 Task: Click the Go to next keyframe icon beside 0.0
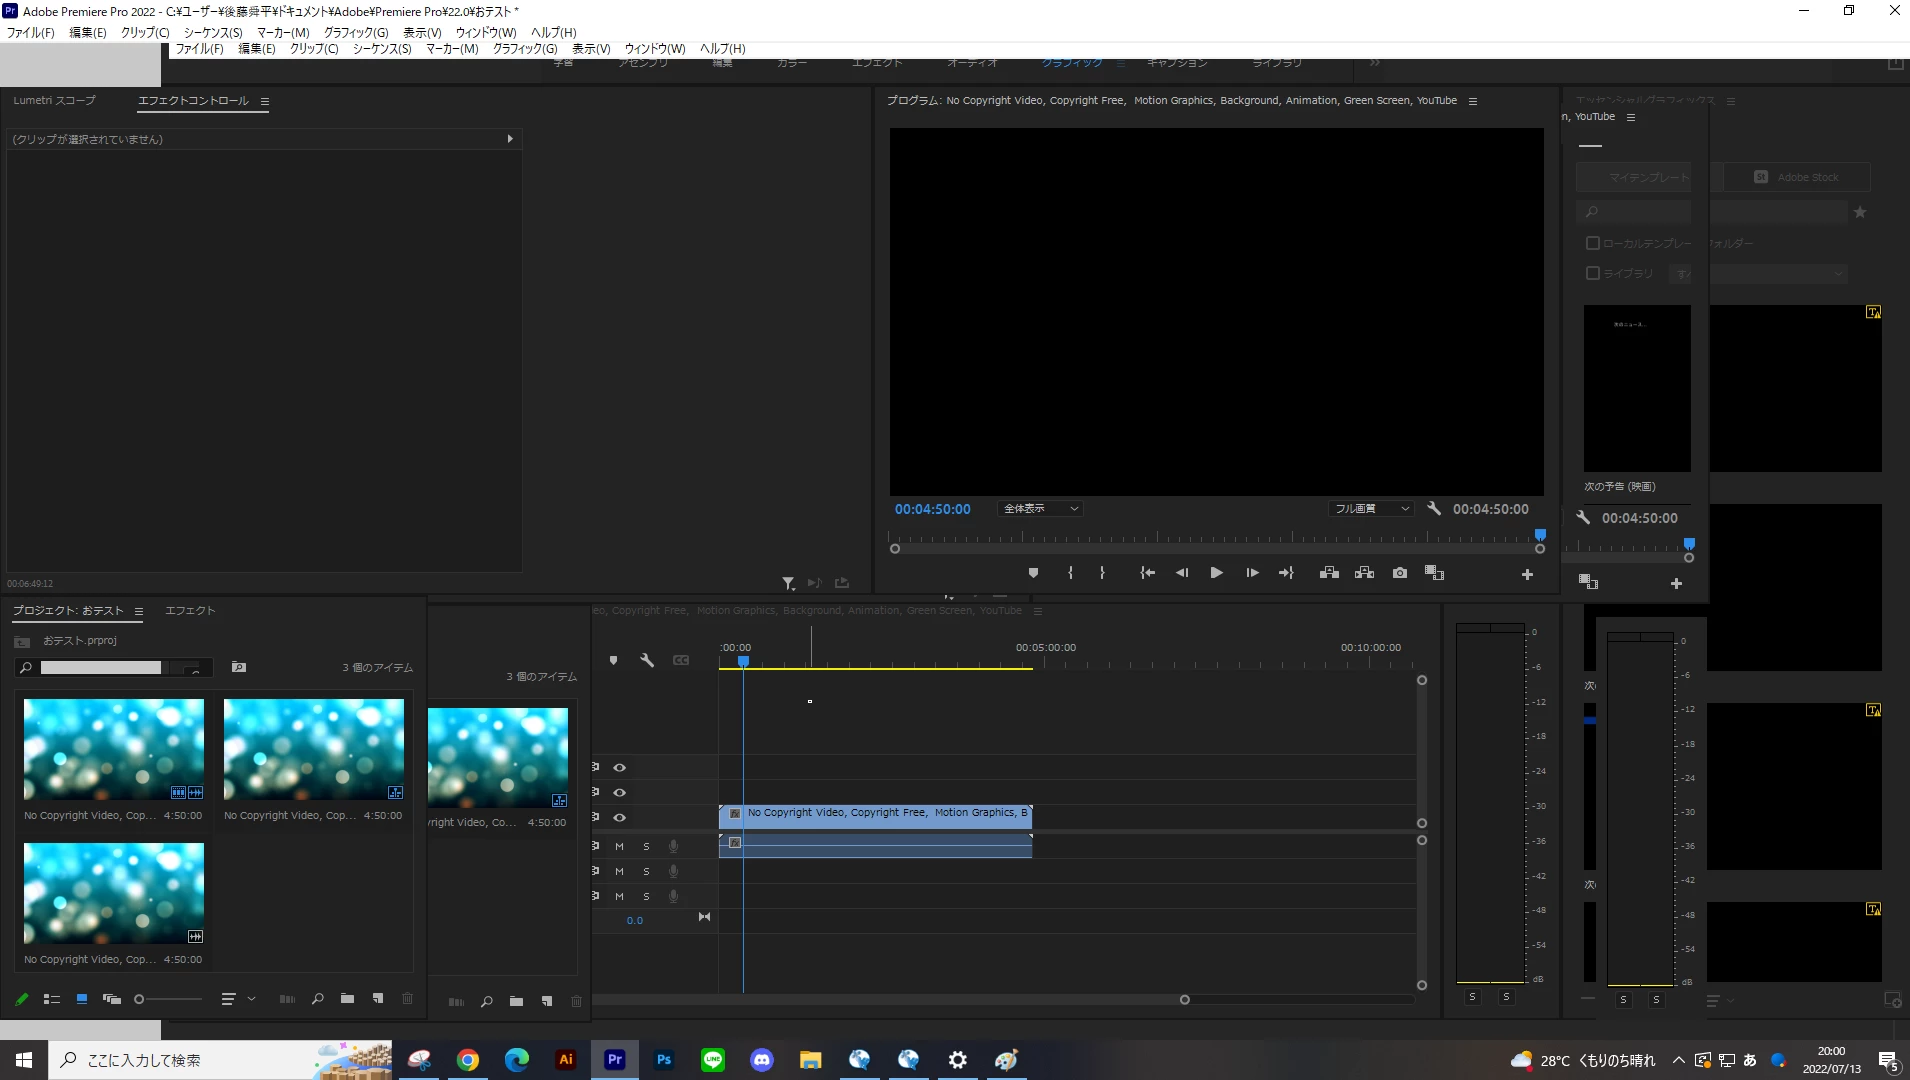[704, 917]
